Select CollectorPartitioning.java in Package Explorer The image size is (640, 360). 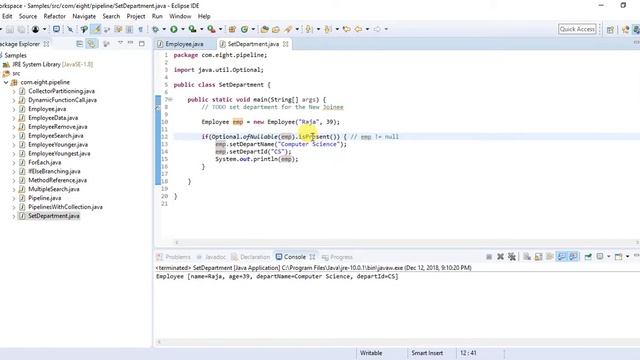[61, 91]
